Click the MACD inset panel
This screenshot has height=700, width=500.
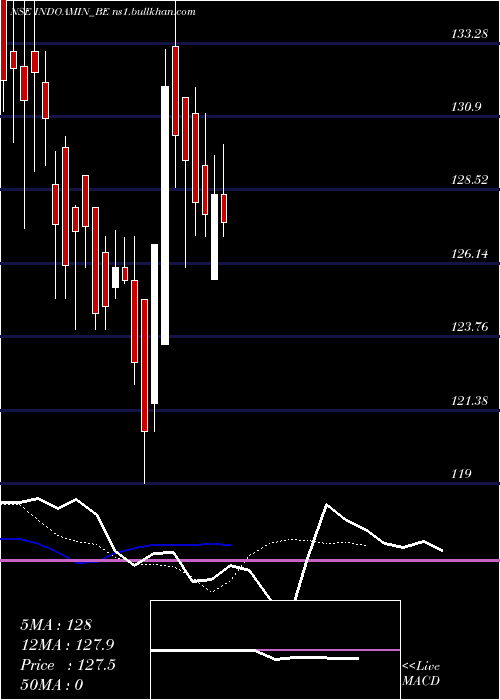click(275, 650)
